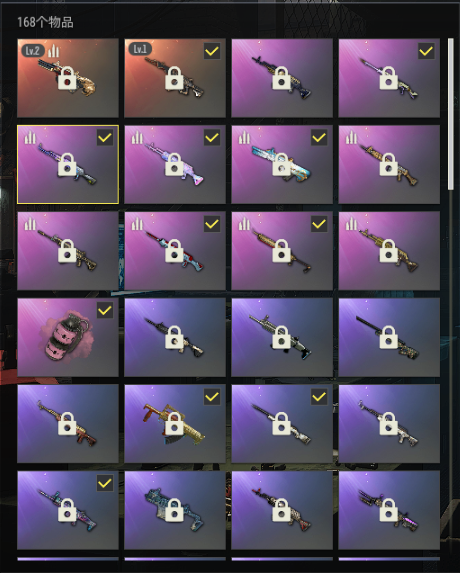This screenshot has width=460, height=573.
Task: Click lock icon on Lv.2 golden weapon
Action: coord(68,78)
